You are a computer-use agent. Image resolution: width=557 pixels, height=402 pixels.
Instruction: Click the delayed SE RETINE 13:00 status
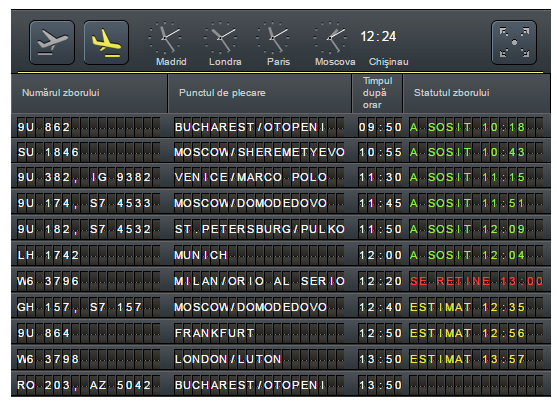click(476, 281)
